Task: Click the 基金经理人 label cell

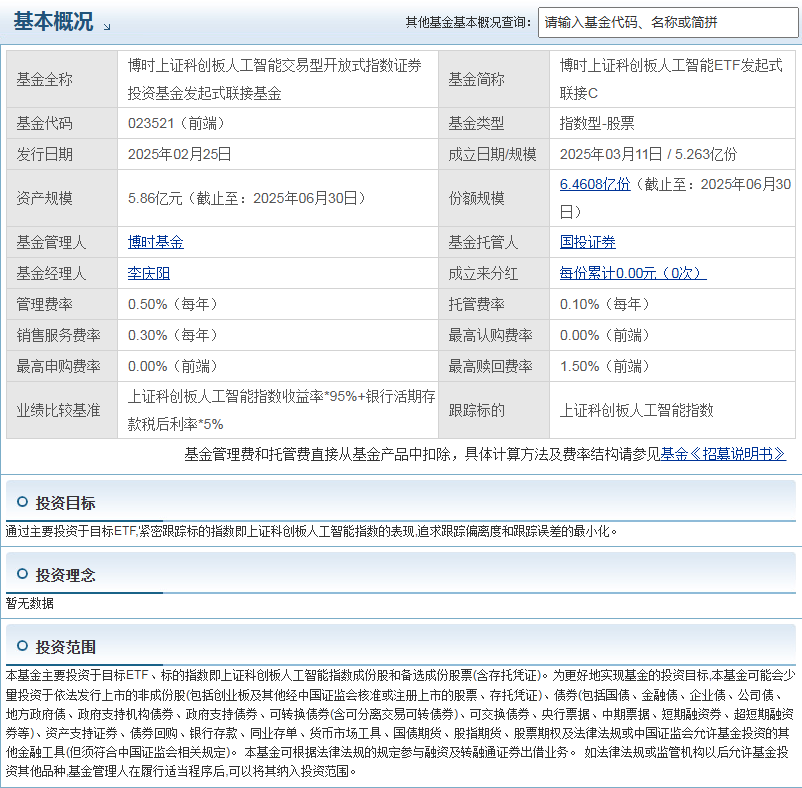Action: [62, 273]
